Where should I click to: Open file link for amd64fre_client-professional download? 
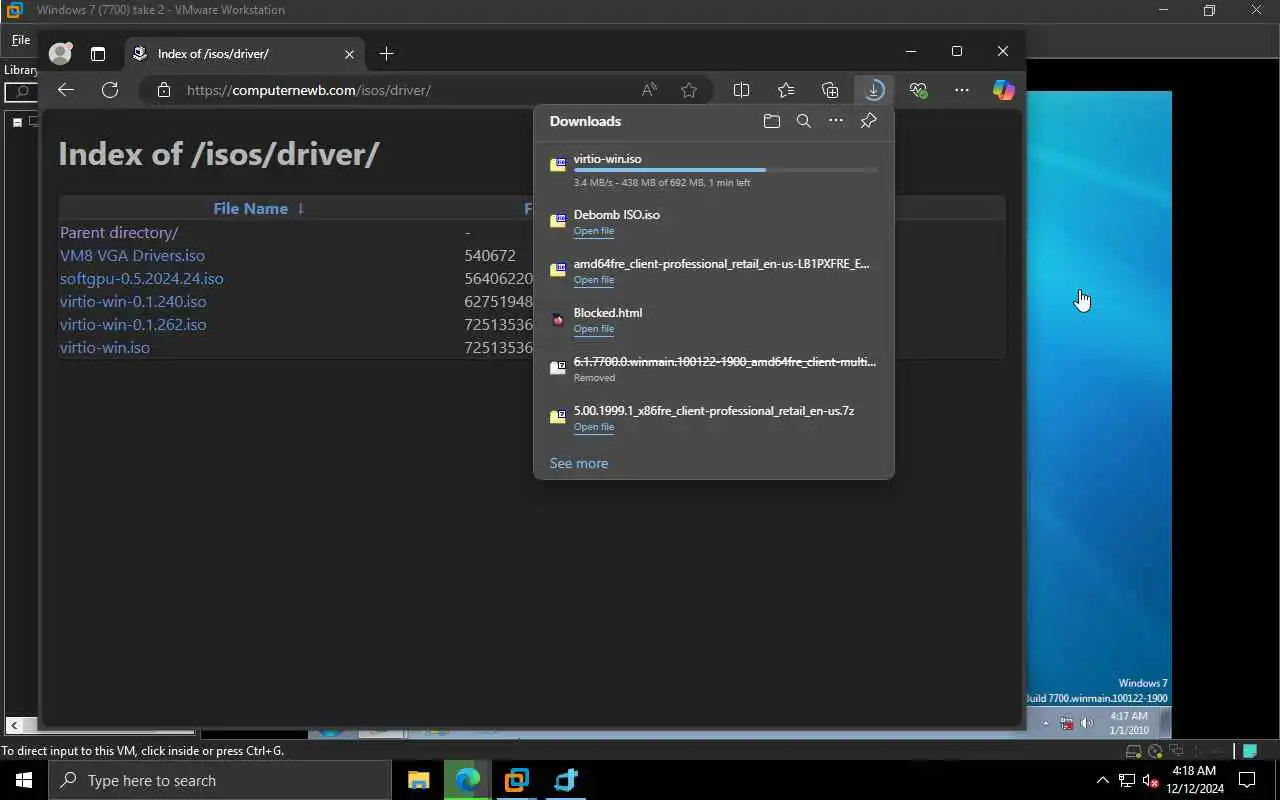click(x=594, y=280)
